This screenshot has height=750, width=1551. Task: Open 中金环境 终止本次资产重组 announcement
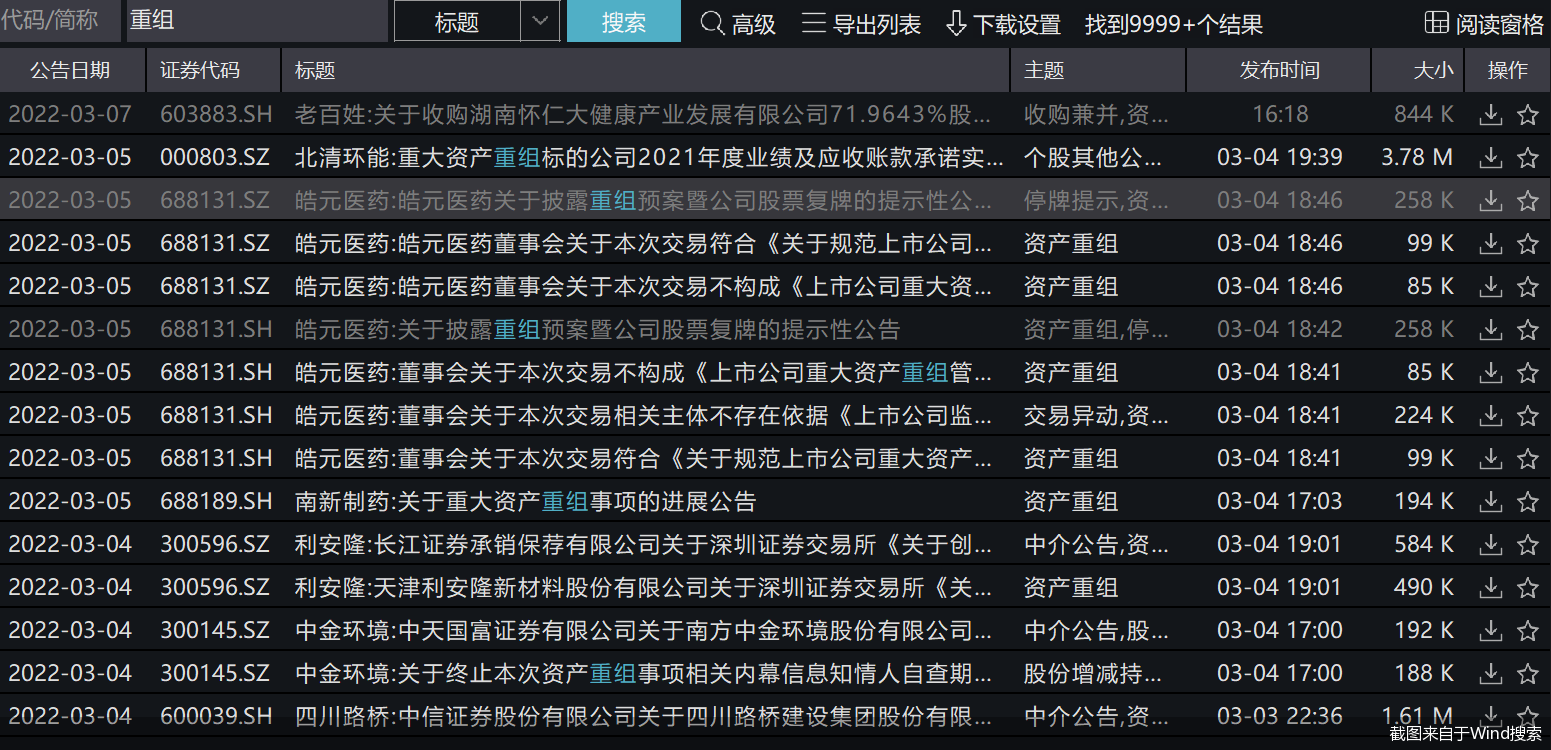(644, 674)
